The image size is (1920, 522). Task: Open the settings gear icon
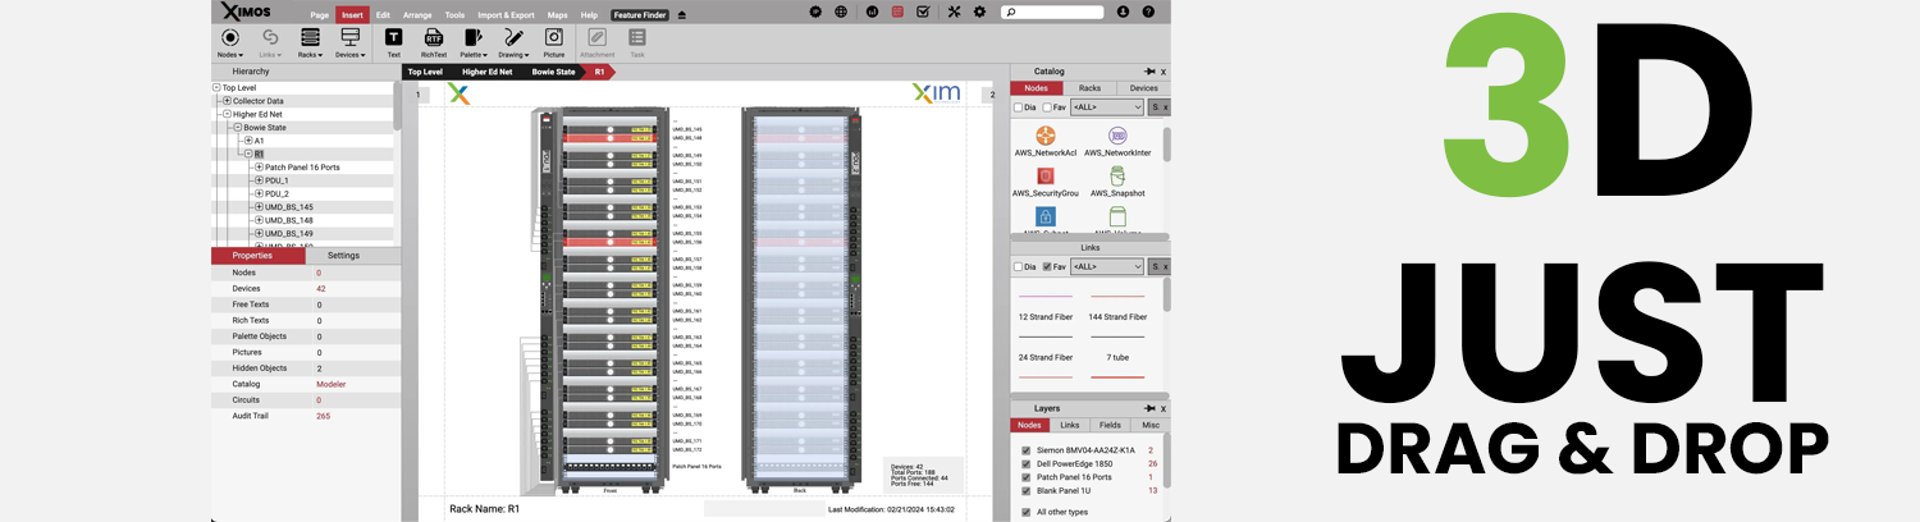click(x=979, y=12)
